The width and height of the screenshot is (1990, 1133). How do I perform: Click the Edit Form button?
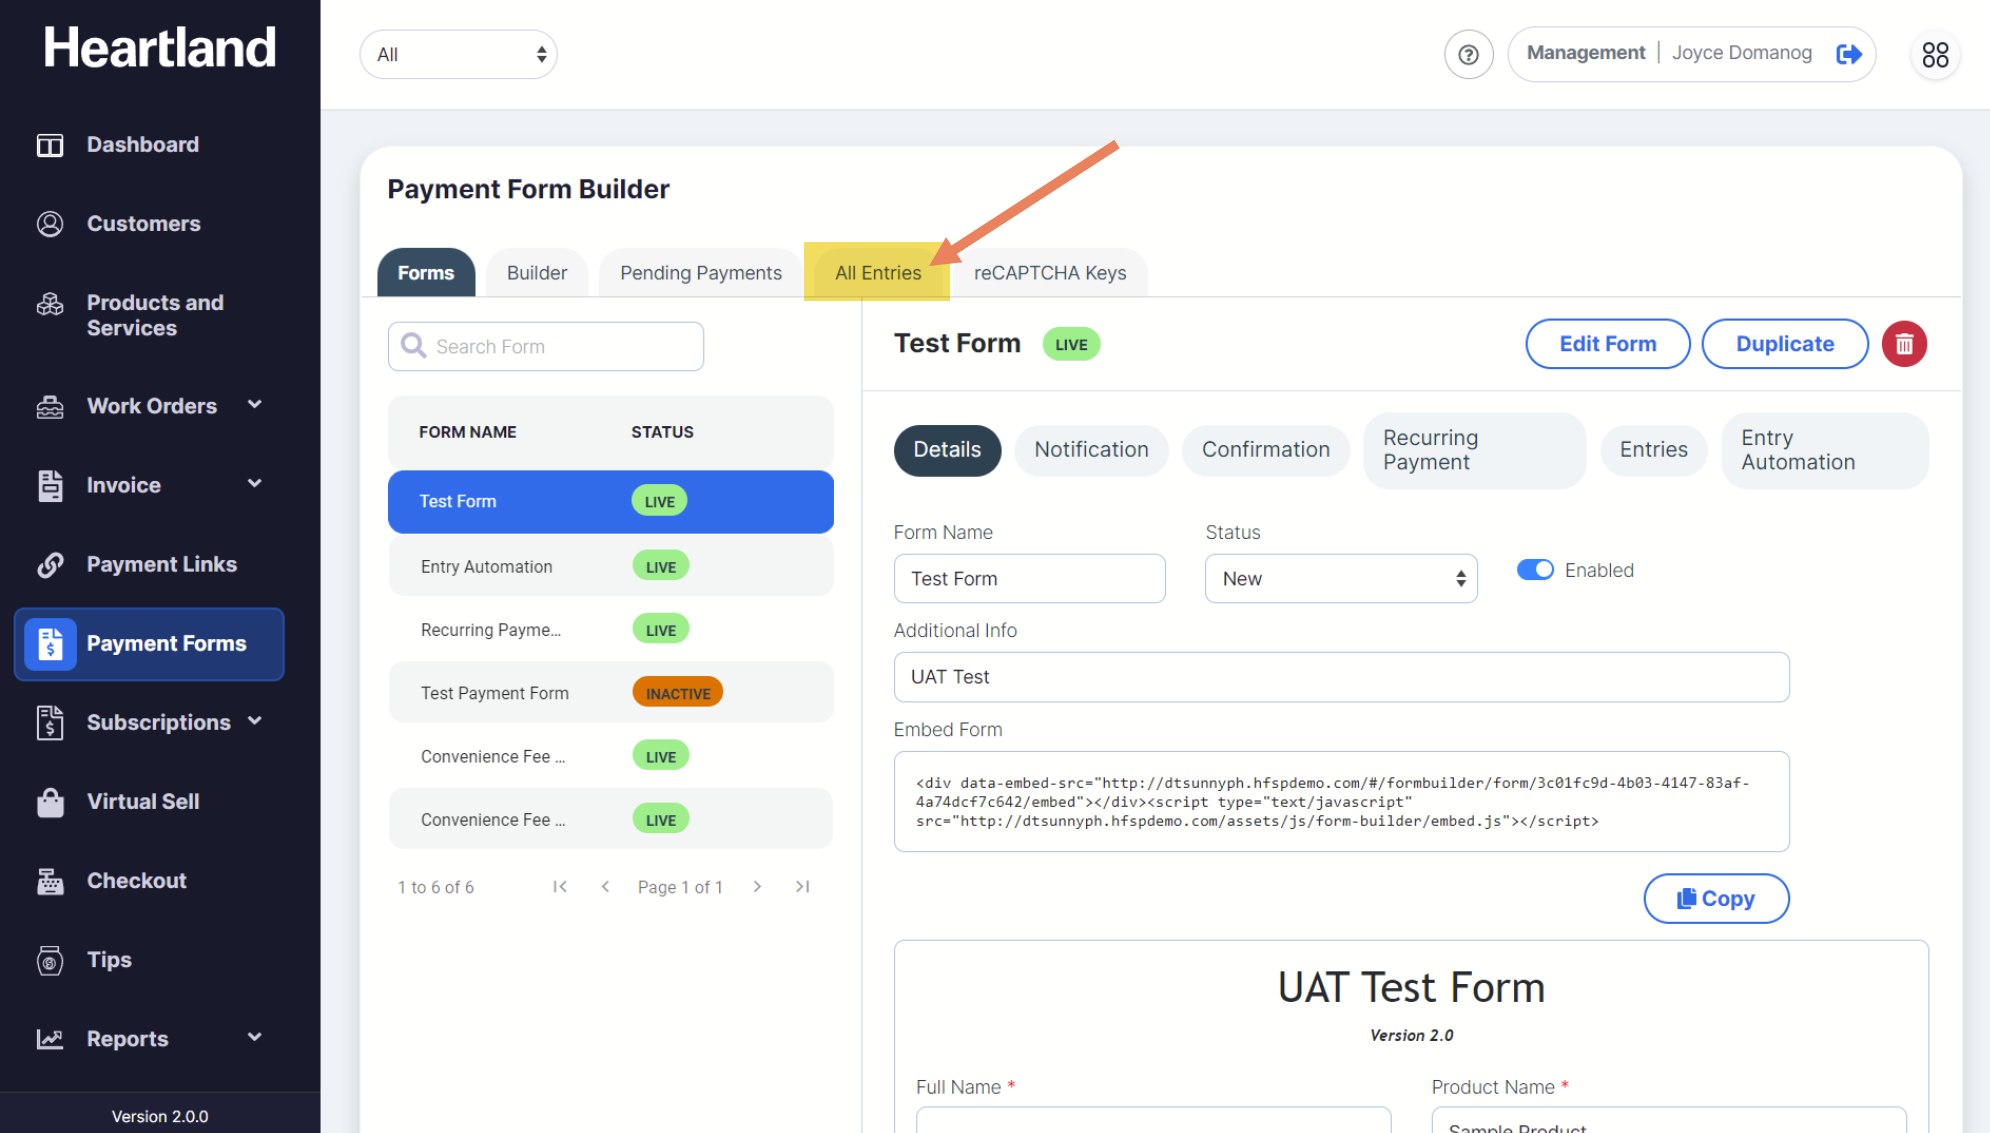tap(1607, 344)
